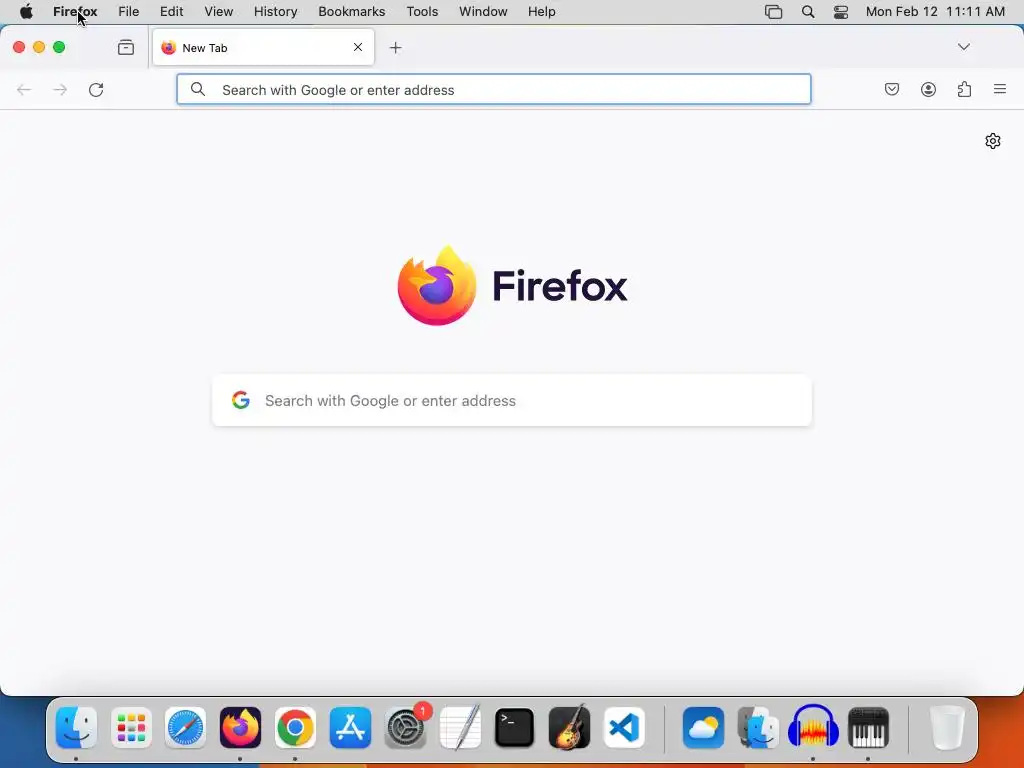
Task: Click the reload page button
Action: [x=96, y=89]
